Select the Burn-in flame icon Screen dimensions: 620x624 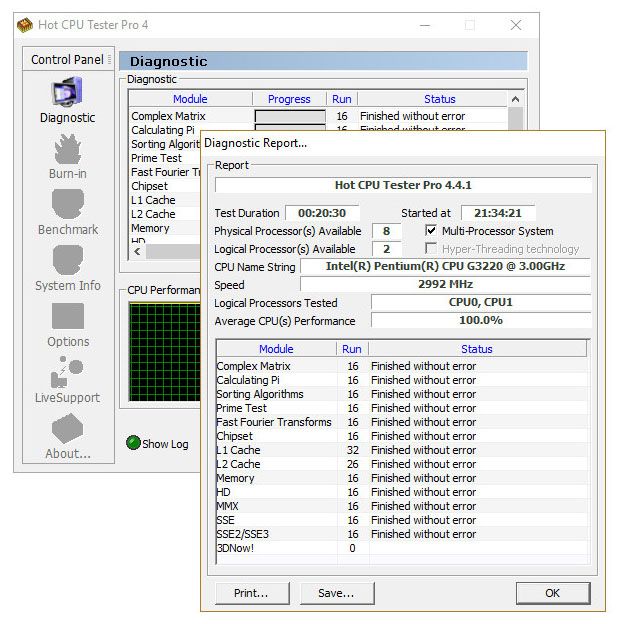[68, 149]
